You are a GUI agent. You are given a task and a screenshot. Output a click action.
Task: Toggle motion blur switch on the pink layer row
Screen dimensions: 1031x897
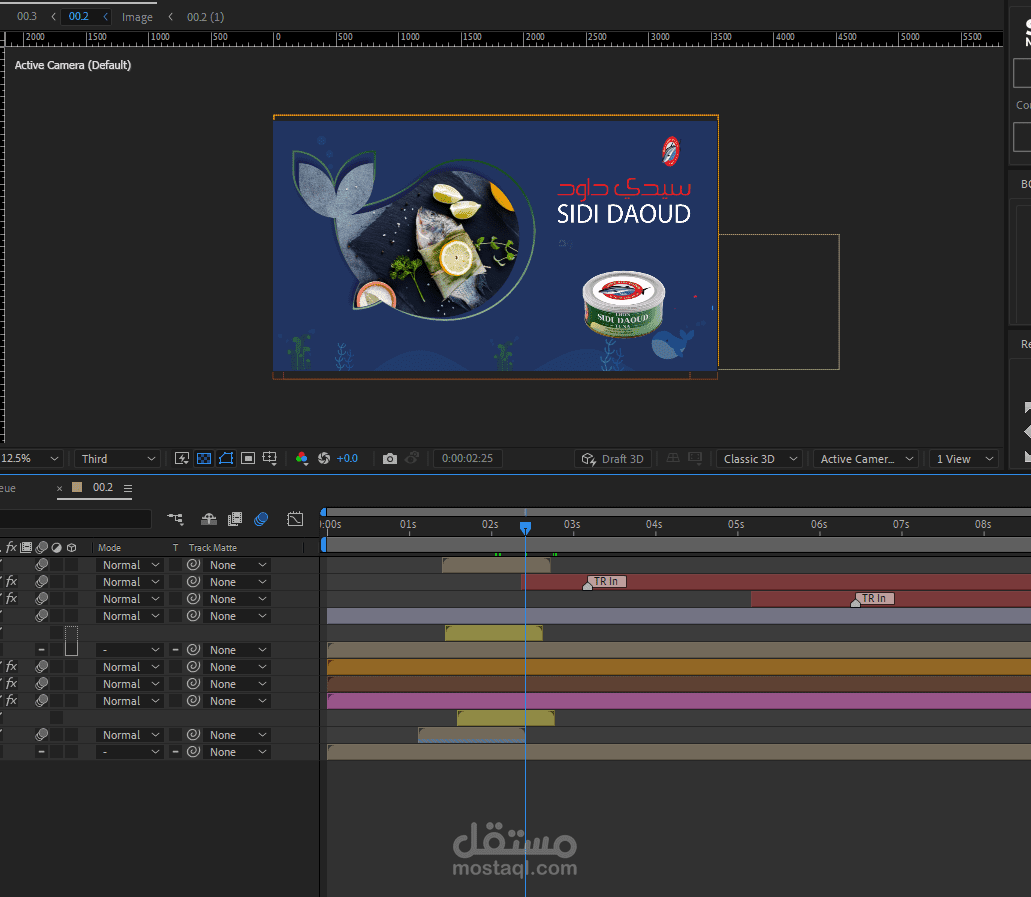(x=41, y=700)
